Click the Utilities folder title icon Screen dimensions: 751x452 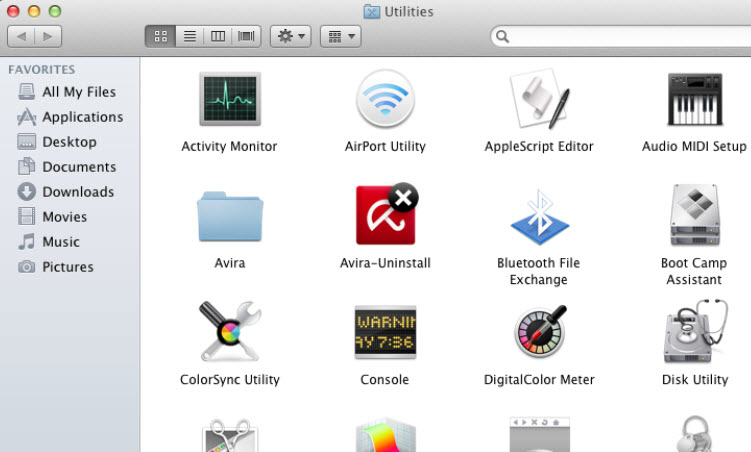point(372,11)
